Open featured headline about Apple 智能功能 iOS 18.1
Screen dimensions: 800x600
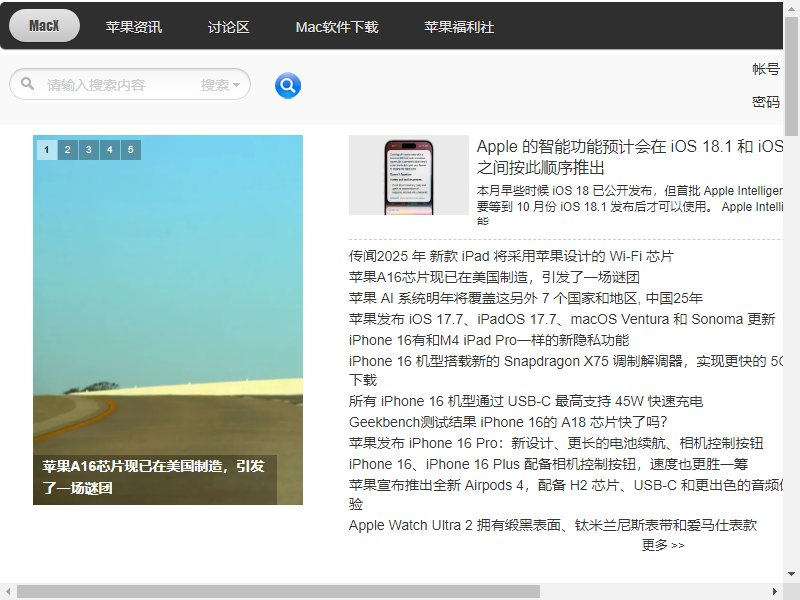coord(630,157)
